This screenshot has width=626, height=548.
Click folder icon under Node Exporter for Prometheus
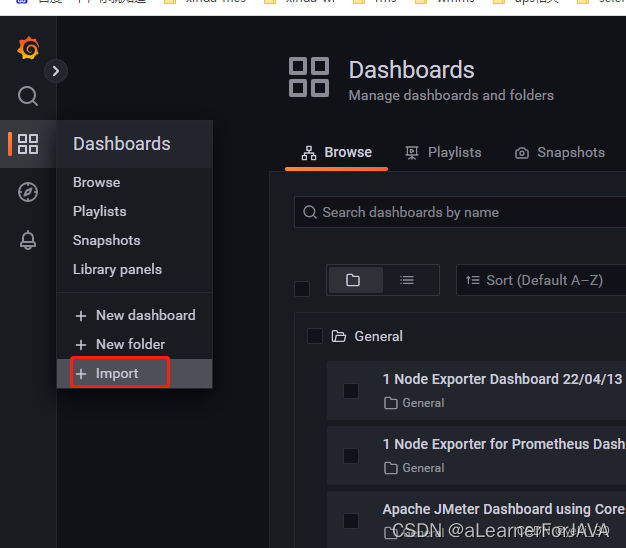(391, 469)
